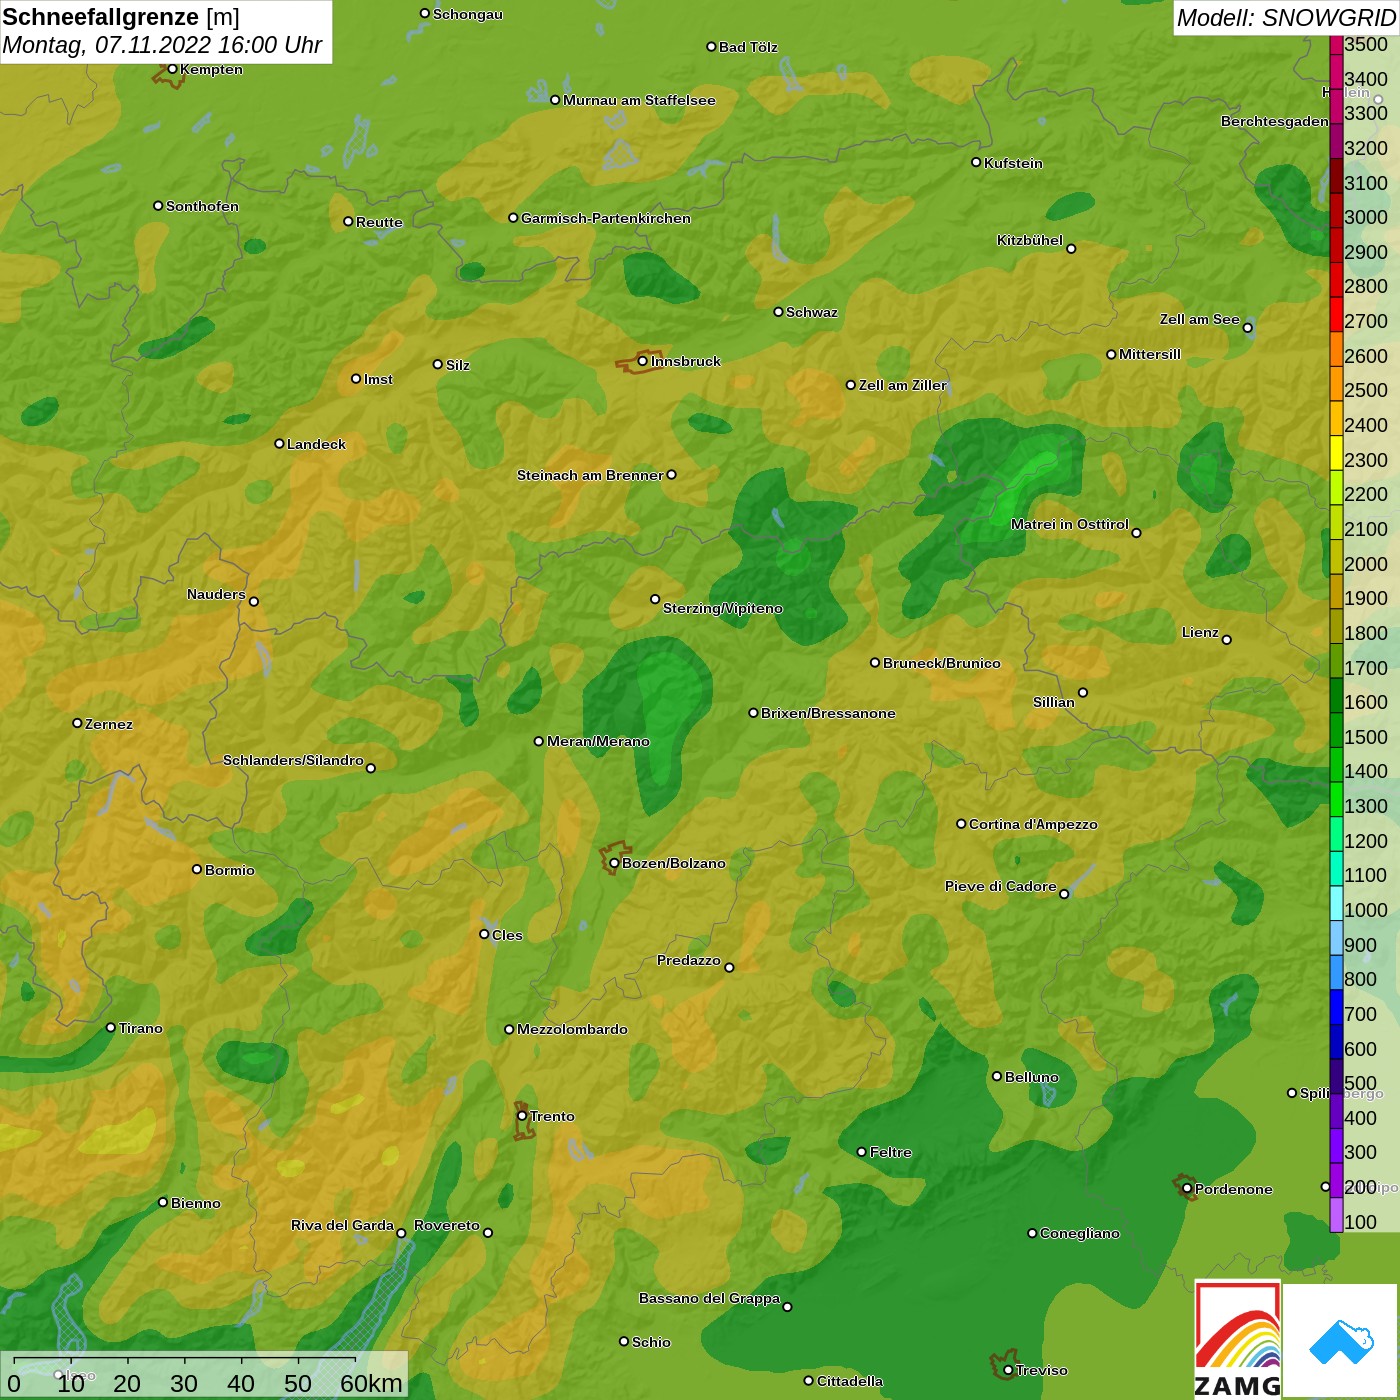Click the Cittadella label
The width and height of the screenshot is (1400, 1400).
pyautogui.click(x=850, y=1381)
